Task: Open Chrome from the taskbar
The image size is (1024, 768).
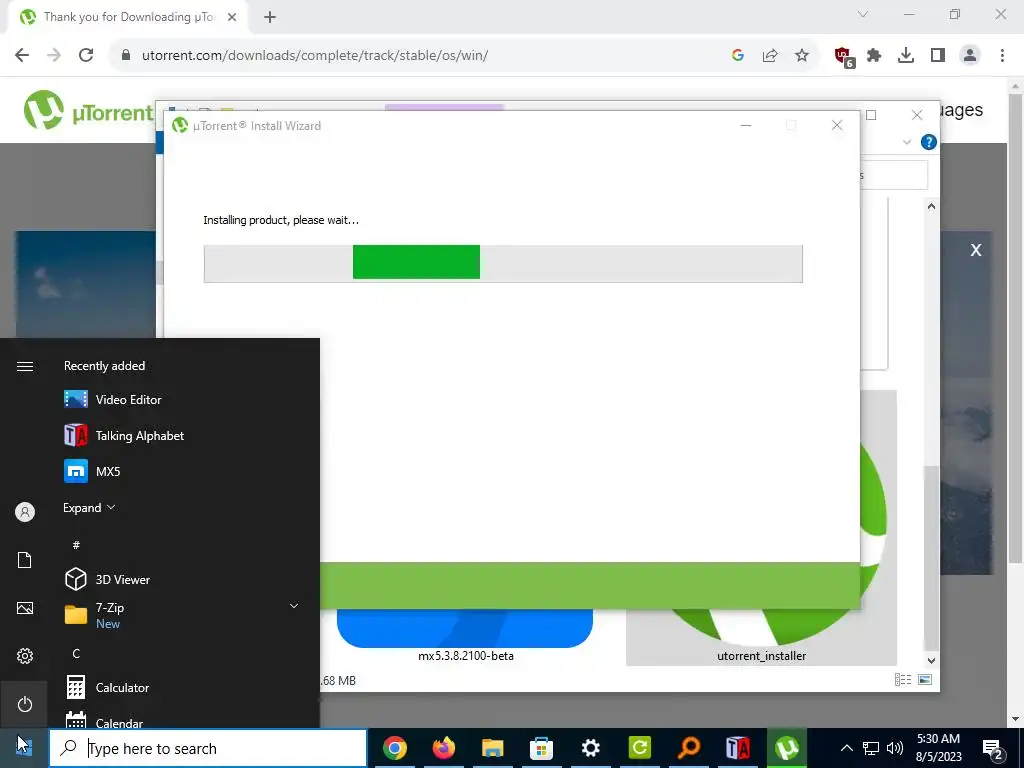Action: coord(395,748)
